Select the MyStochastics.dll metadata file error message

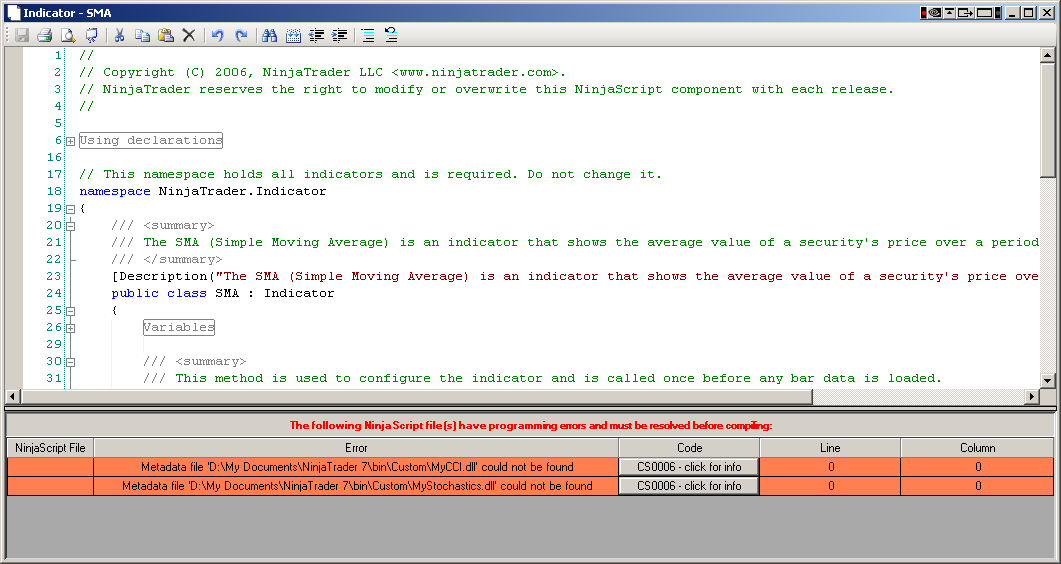pyautogui.click(x=357, y=486)
